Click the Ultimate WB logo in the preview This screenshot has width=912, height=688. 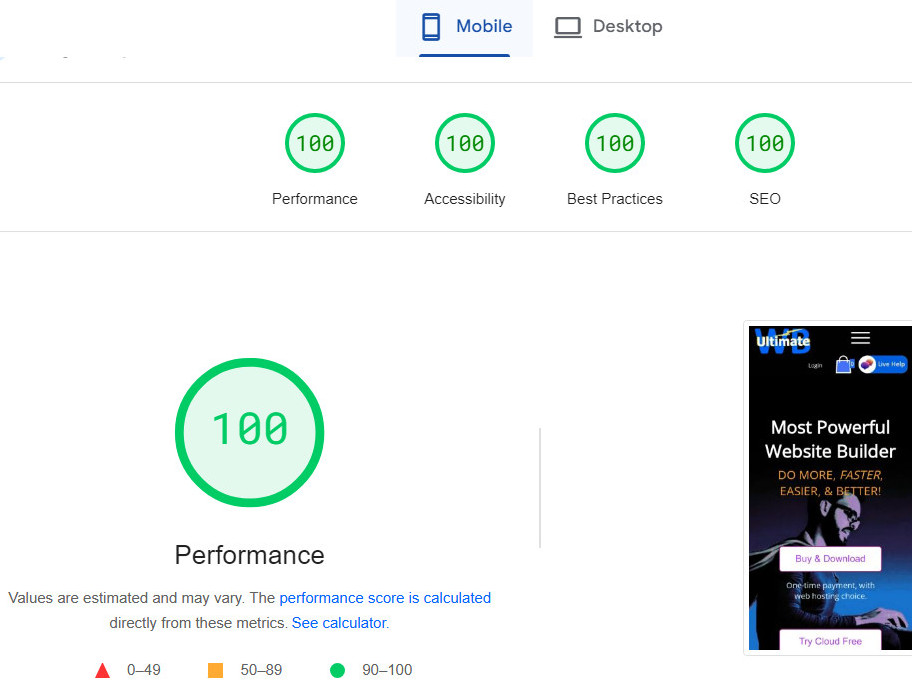point(784,341)
